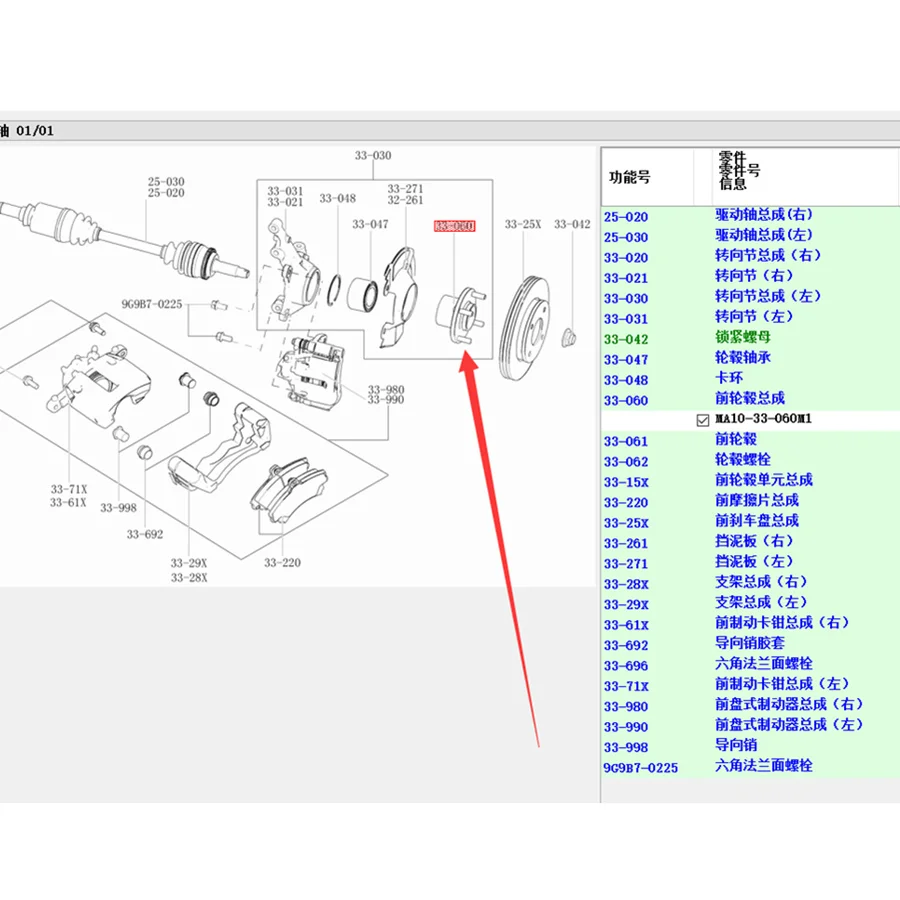Select row 33-990 前盘式制动器总成(左)

tap(750, 726)
